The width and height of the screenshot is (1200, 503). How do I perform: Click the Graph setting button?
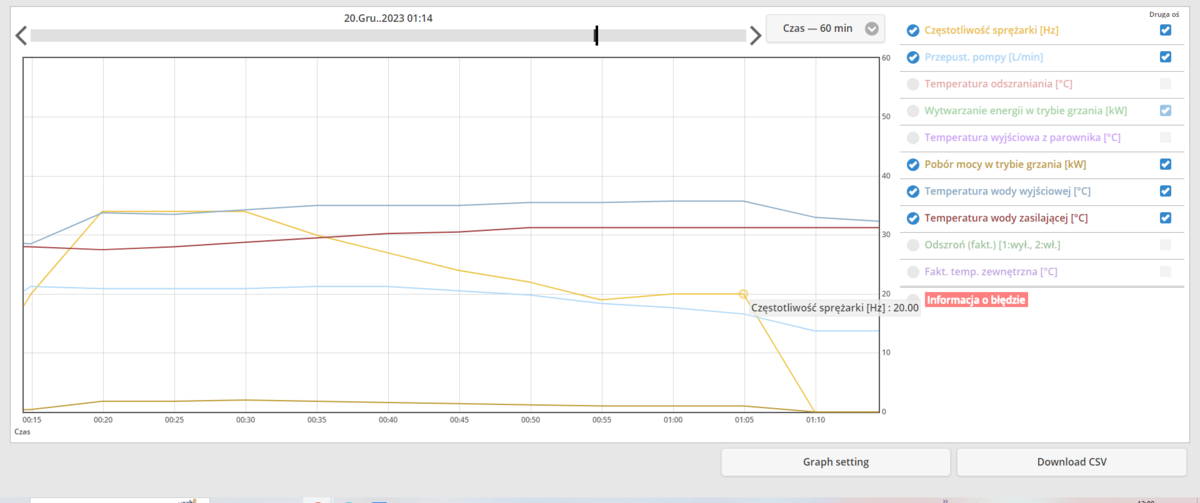pos(835,462)
